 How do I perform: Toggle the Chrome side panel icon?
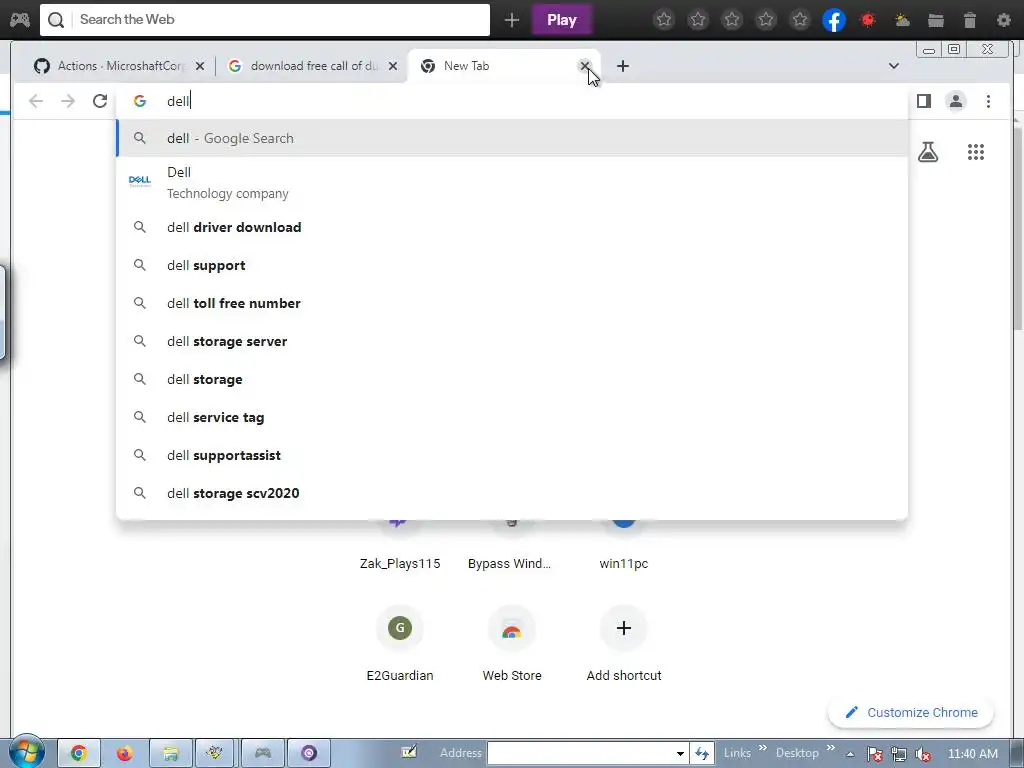tap(923, 101)
